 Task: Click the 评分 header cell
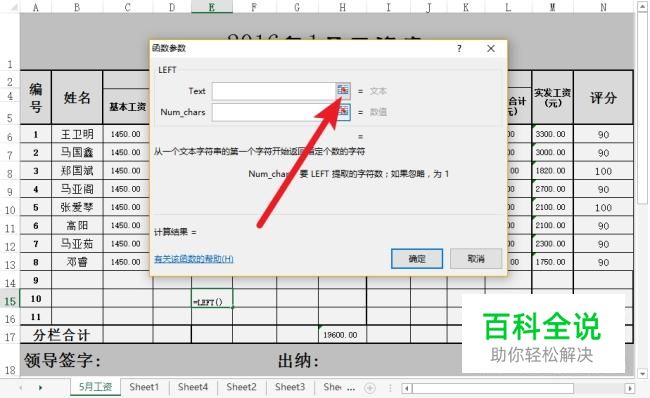[603, 97]
